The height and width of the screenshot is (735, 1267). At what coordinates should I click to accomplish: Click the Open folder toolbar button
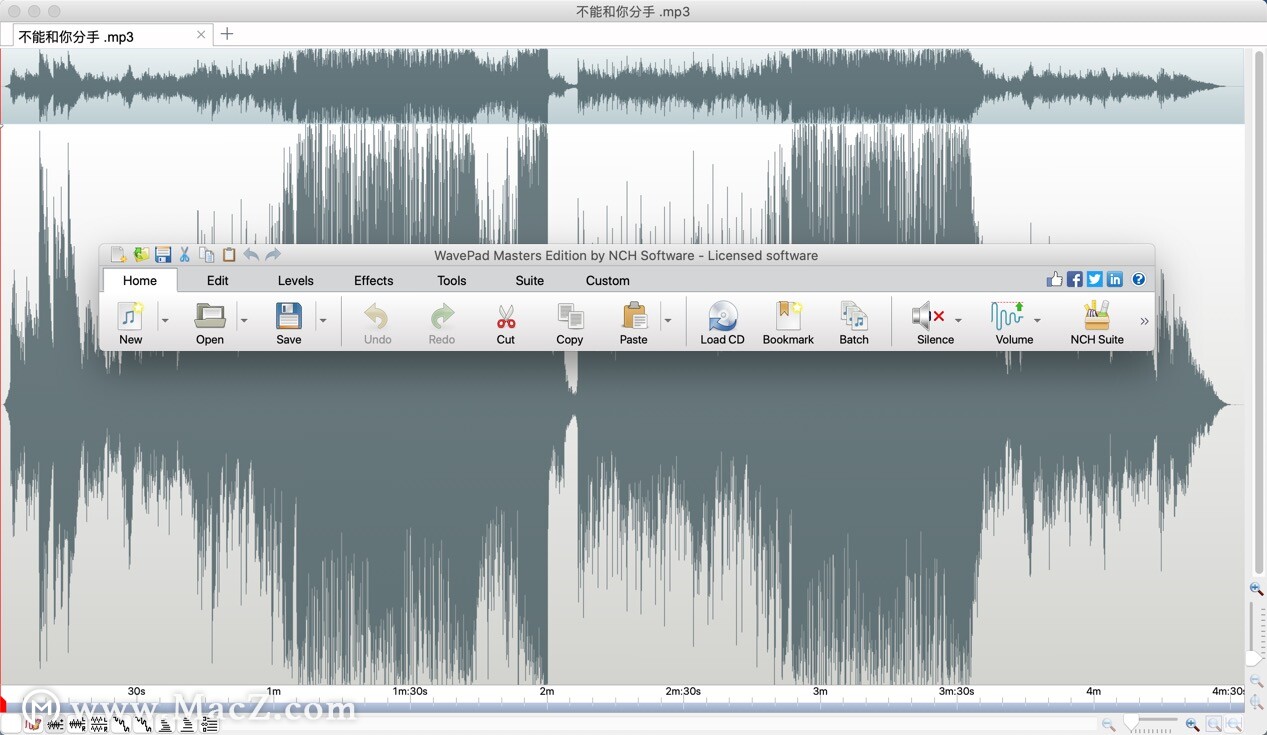click(x=210, y=323)
